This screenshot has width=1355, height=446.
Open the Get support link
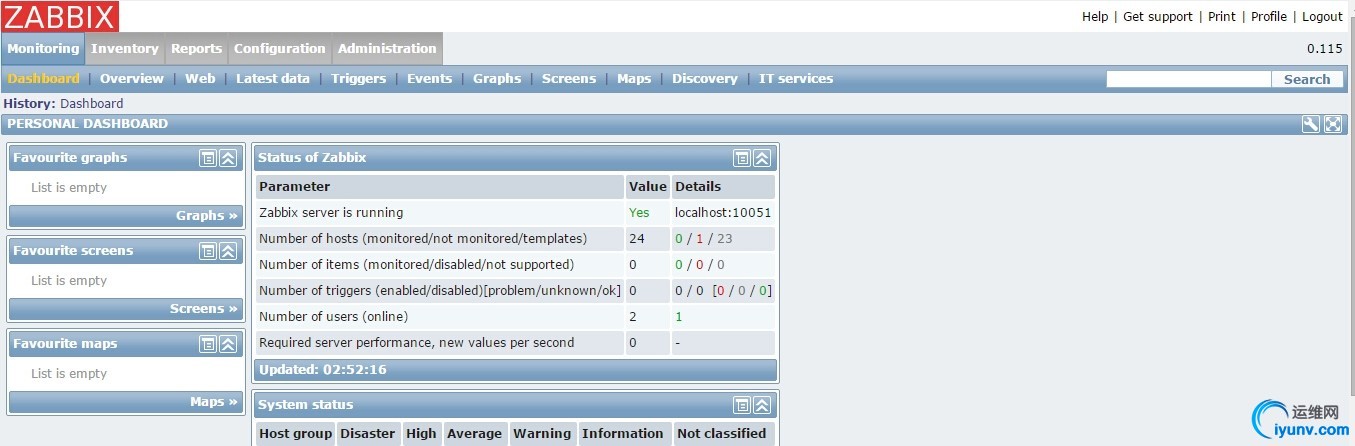(1158, 16)
